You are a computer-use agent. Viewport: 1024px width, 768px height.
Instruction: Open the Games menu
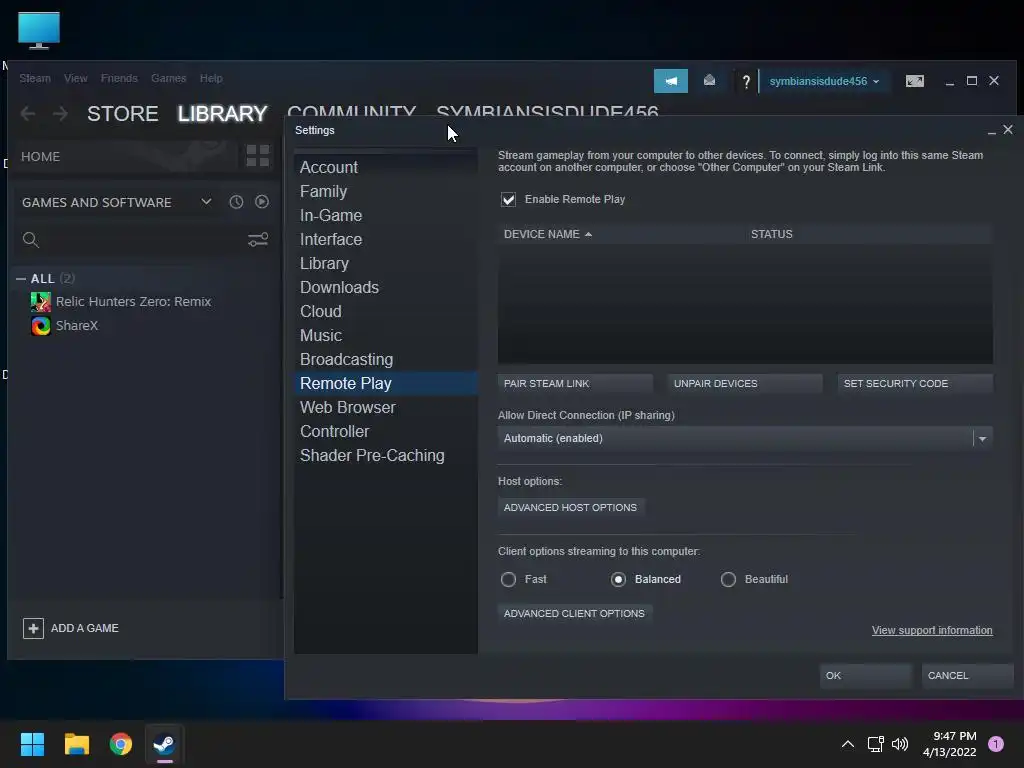point(168,78)
